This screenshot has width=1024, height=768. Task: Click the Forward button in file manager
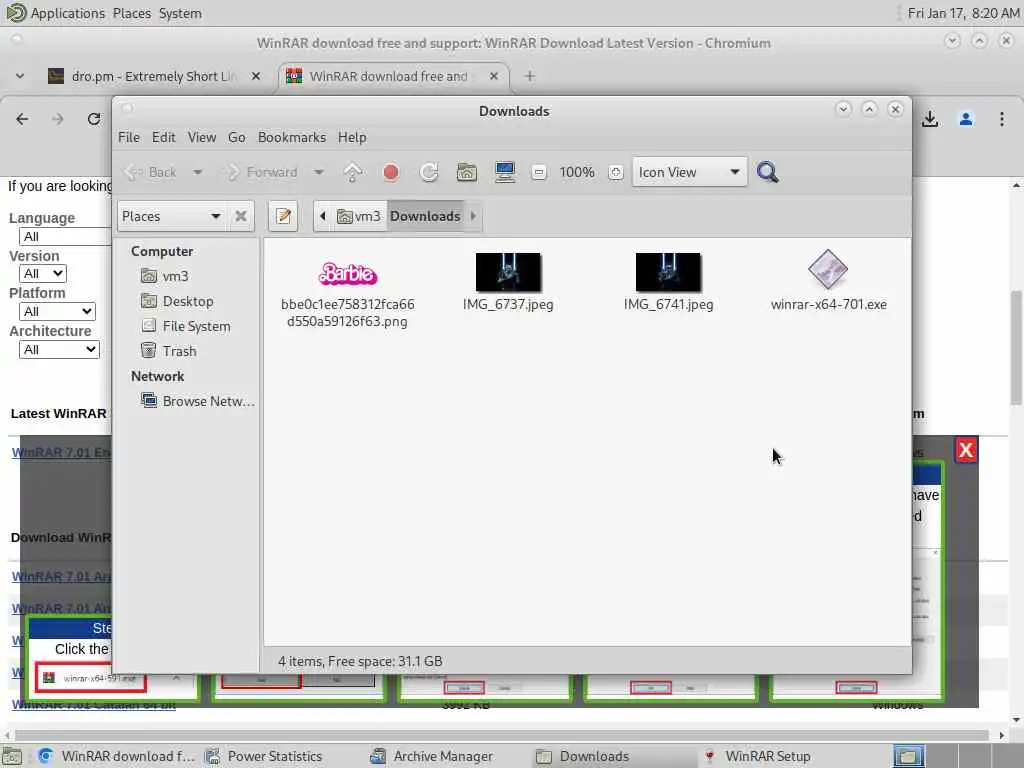261,172
